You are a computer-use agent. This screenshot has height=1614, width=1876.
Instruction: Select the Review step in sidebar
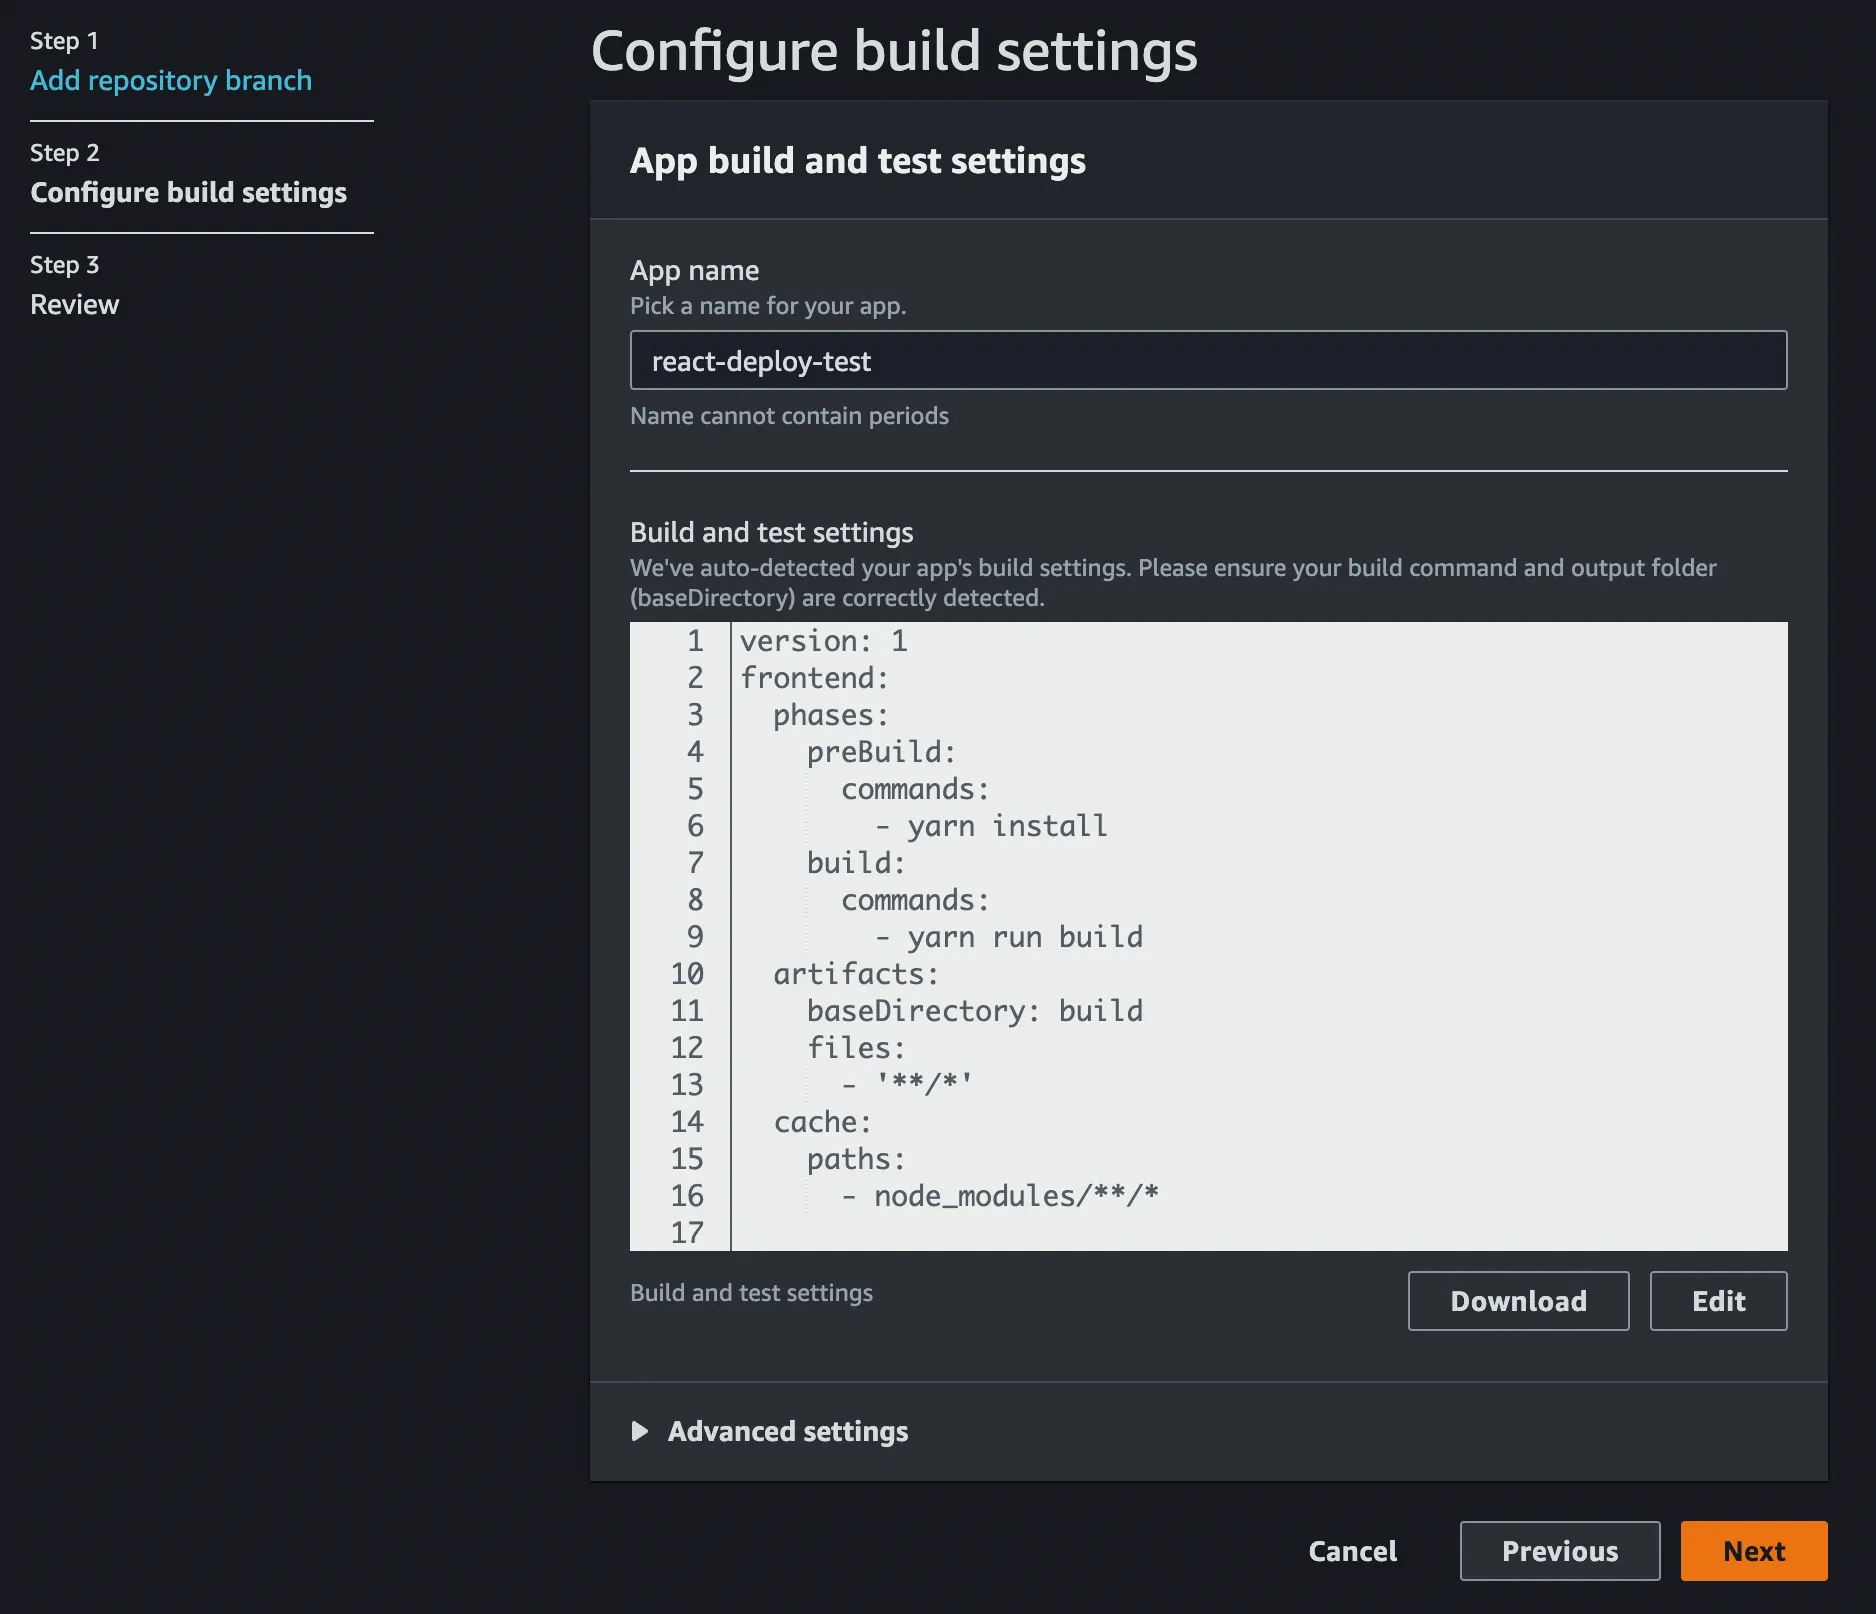pos(74,304)
